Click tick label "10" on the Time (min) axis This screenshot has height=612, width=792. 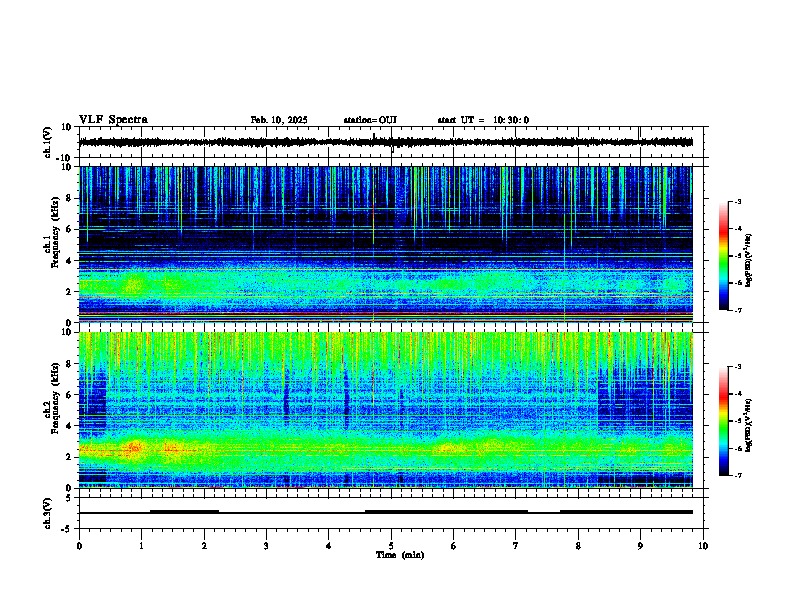click(x=703, y=546)
